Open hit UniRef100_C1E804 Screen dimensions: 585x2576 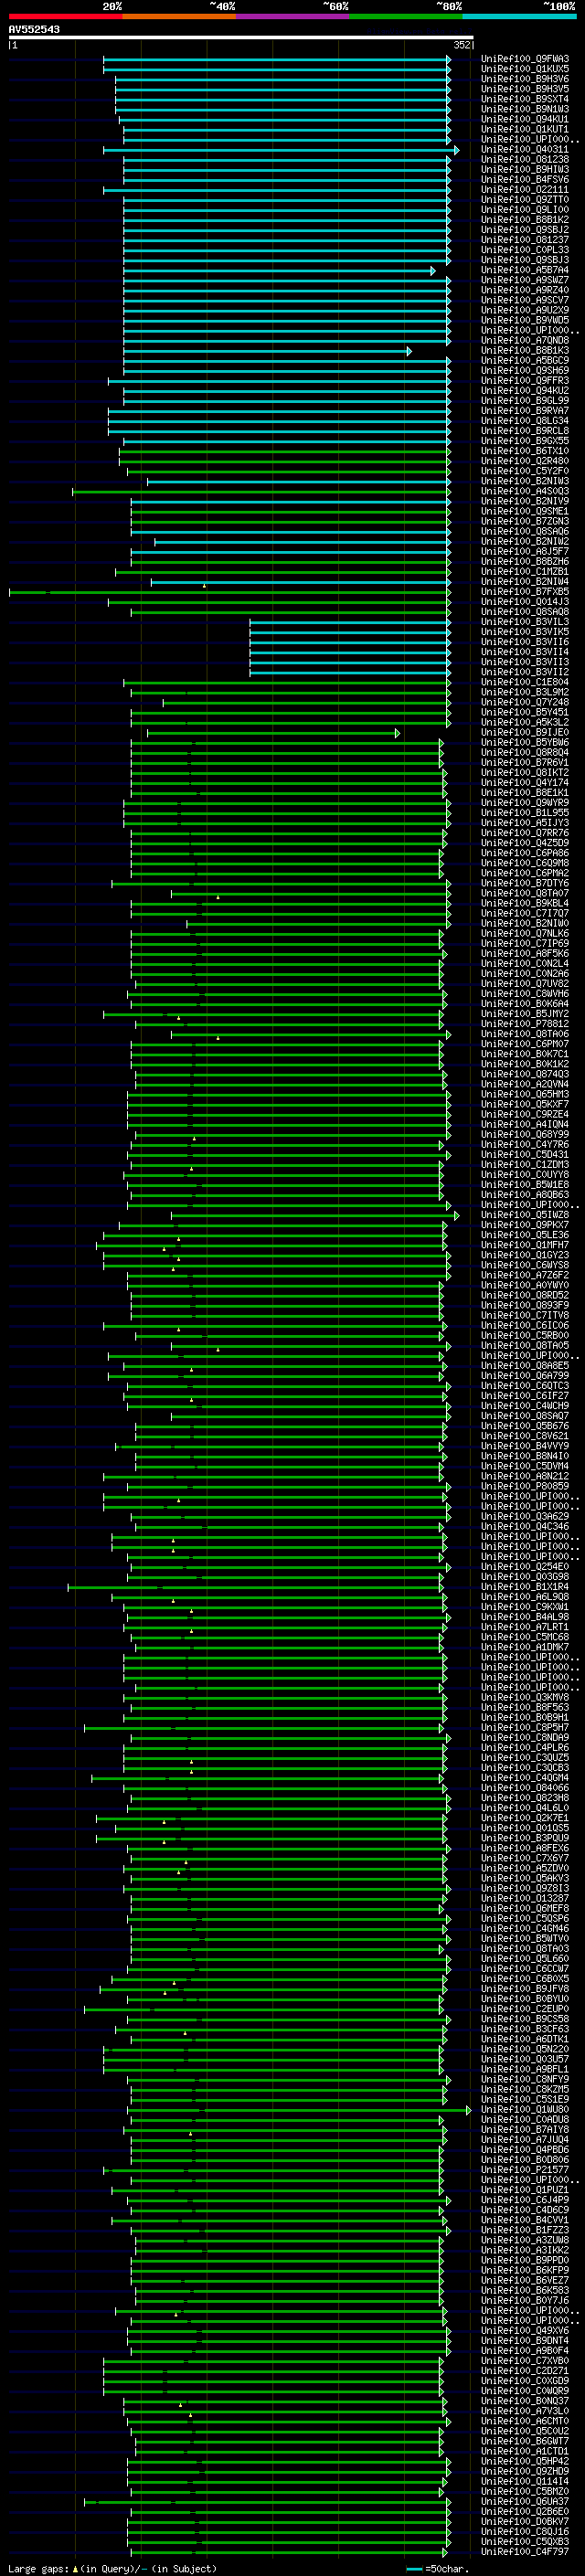[525, 682]
